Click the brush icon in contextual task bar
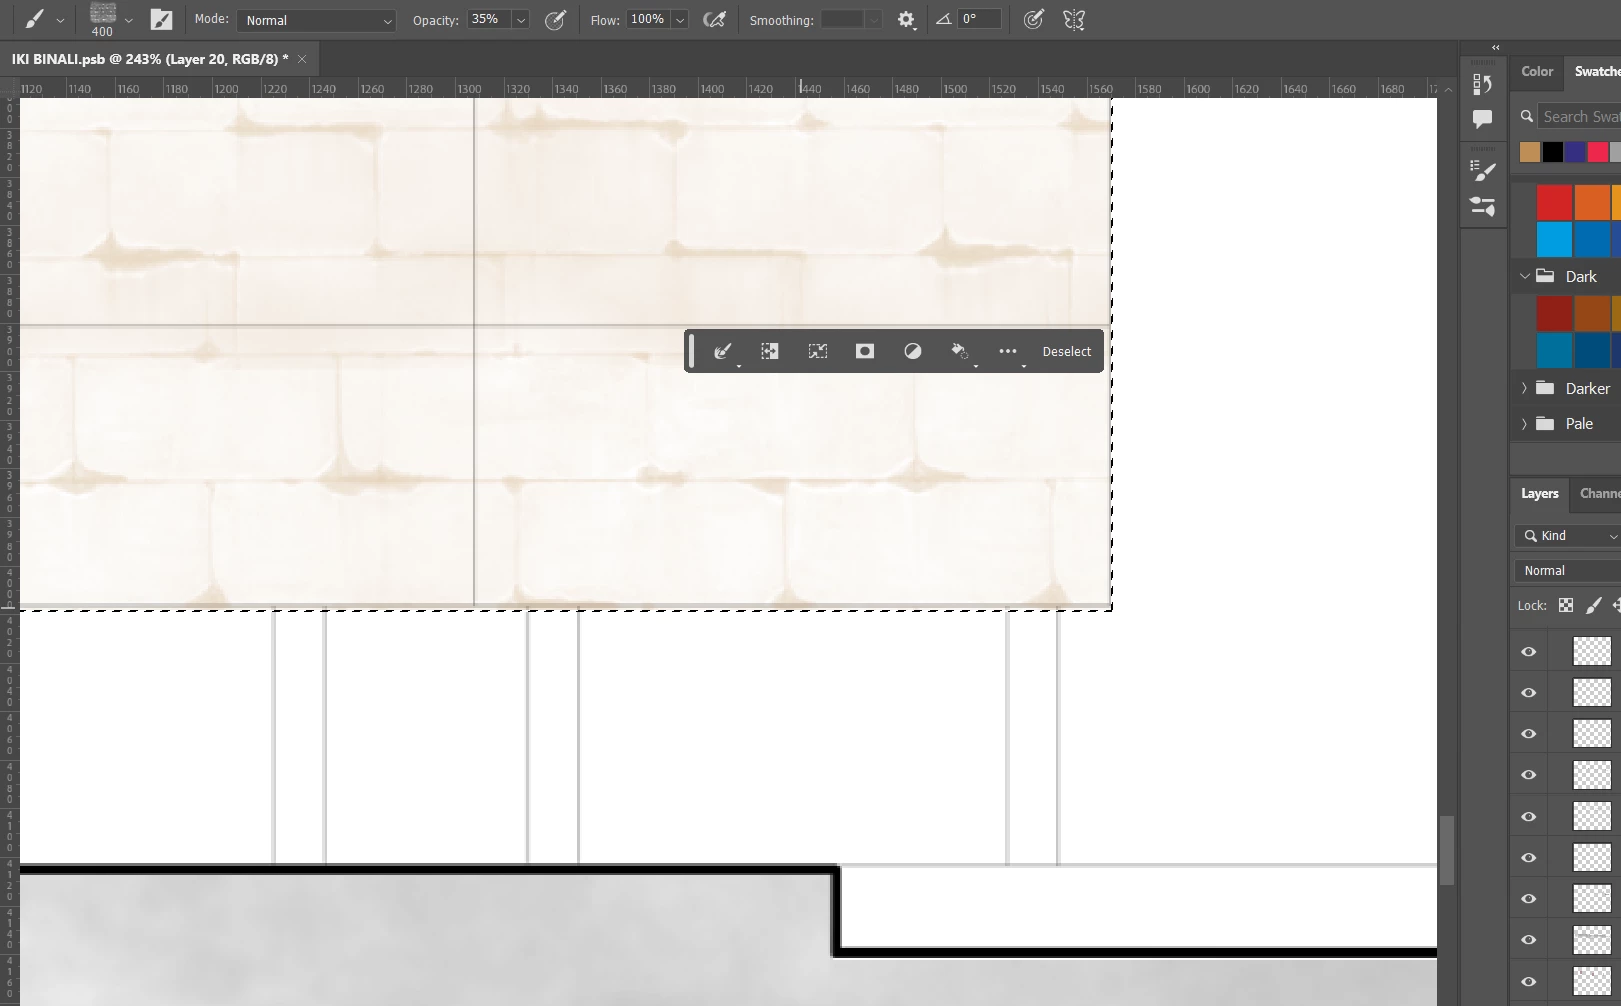Viewport: 1621px width, 1006px height. [722, 351]
